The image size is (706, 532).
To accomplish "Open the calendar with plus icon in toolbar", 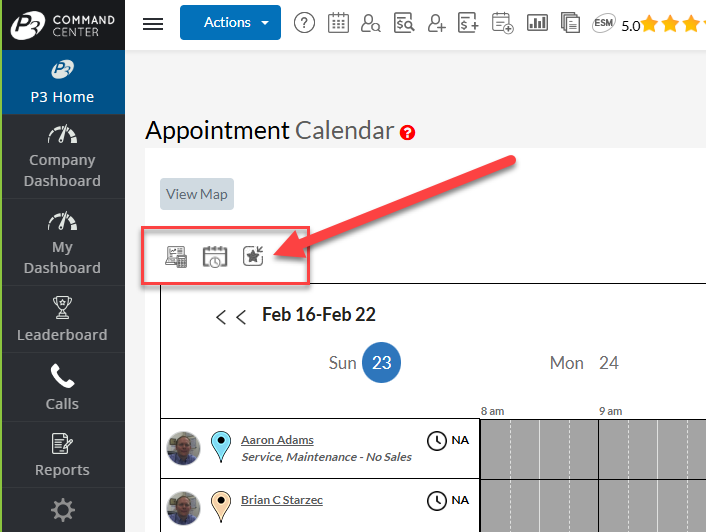I will 502,24.
